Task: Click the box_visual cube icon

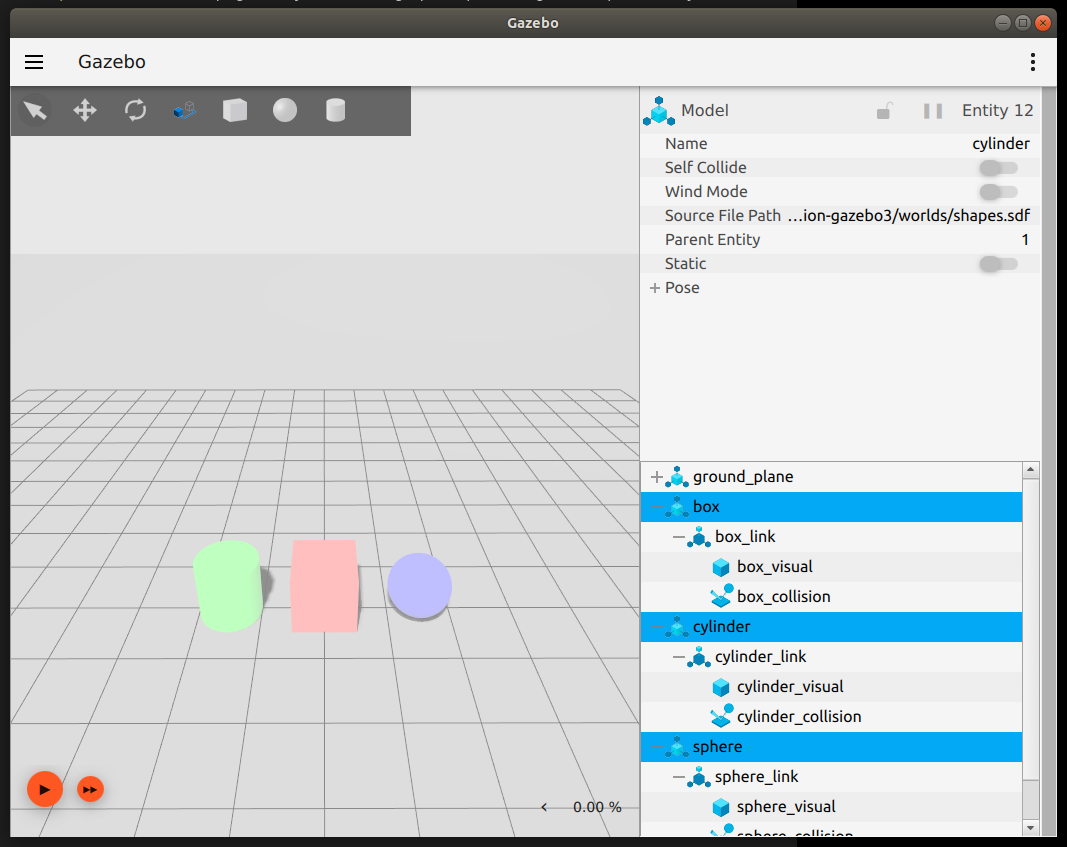Action: pyautogui.click(x=721, y=567)
